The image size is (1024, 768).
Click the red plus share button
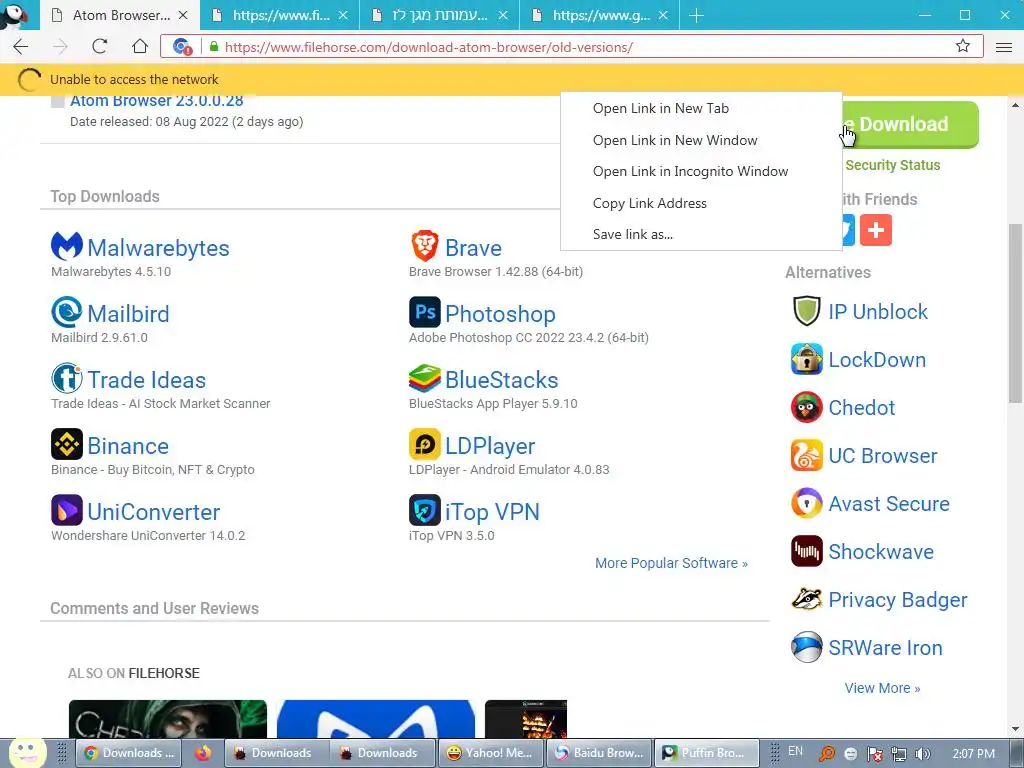(876, 230)
